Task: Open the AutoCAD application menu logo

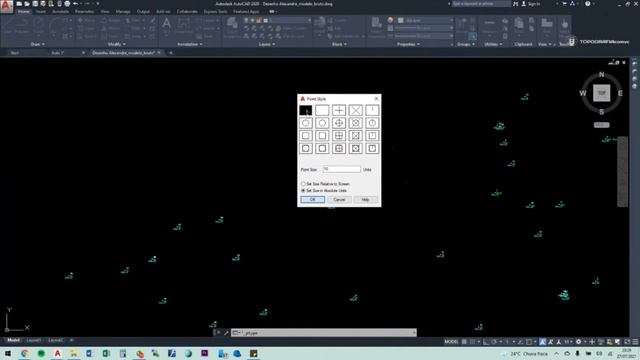Action: click(x=6, y=6)
